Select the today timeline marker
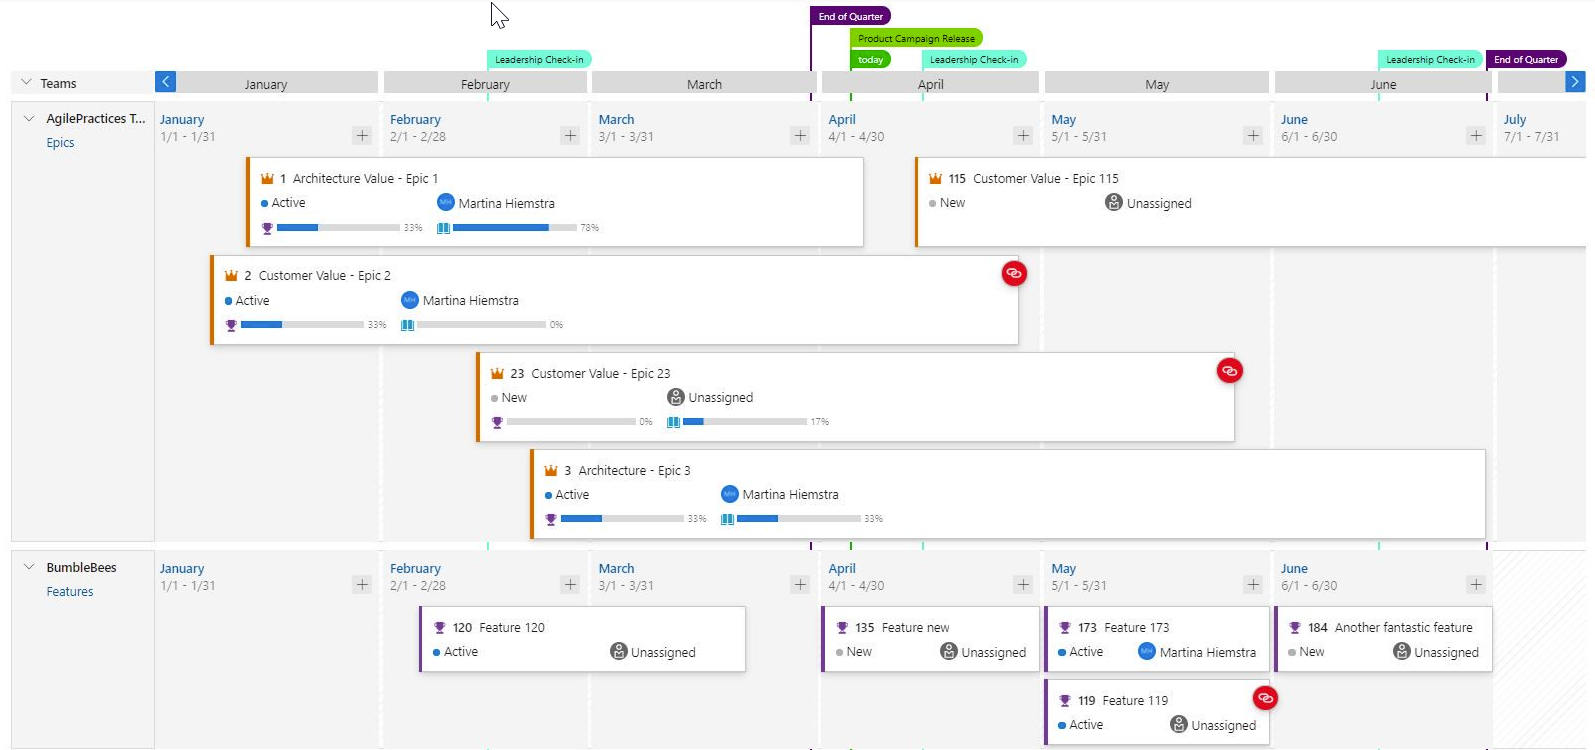 (870, 60)
